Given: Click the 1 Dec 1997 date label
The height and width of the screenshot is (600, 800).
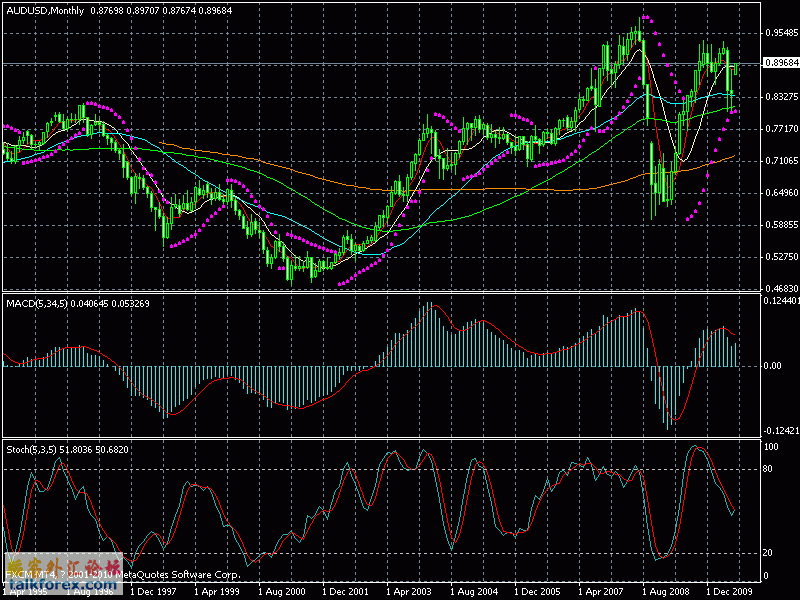Looking at the screenshot, I should click(x=153, y=592).
